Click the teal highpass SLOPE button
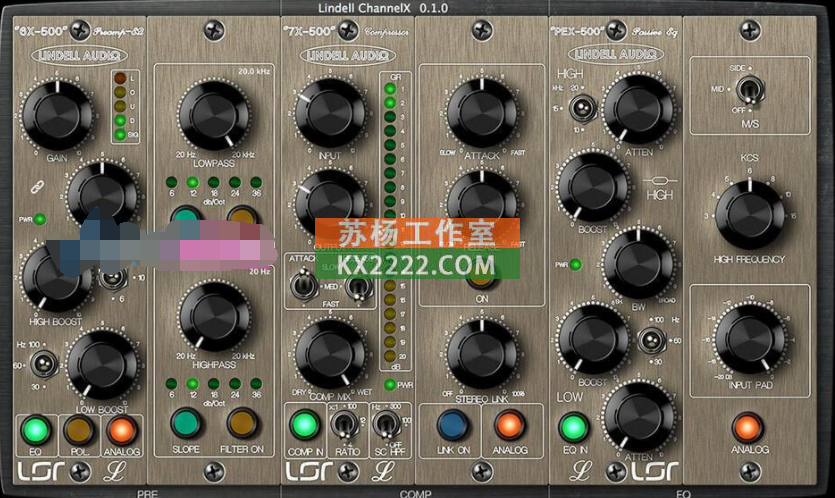The width and height of the screenshot is (835, 498). pyautogui.click(x=185, y=423)
